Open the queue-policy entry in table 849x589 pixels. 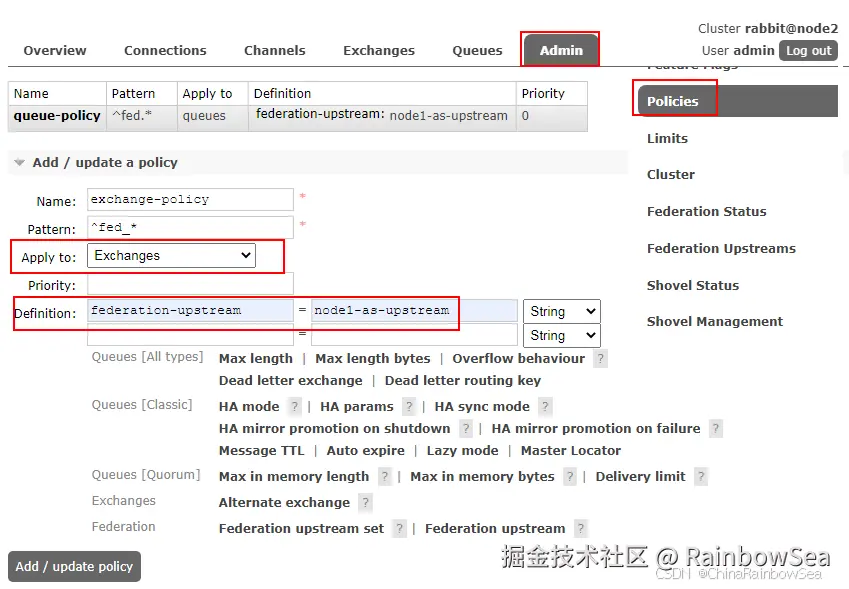[x=57, y=115]
